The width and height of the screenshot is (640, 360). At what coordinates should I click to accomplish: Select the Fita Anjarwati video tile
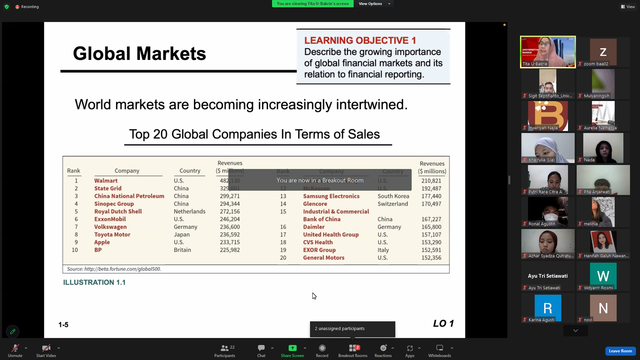point(603,180)
